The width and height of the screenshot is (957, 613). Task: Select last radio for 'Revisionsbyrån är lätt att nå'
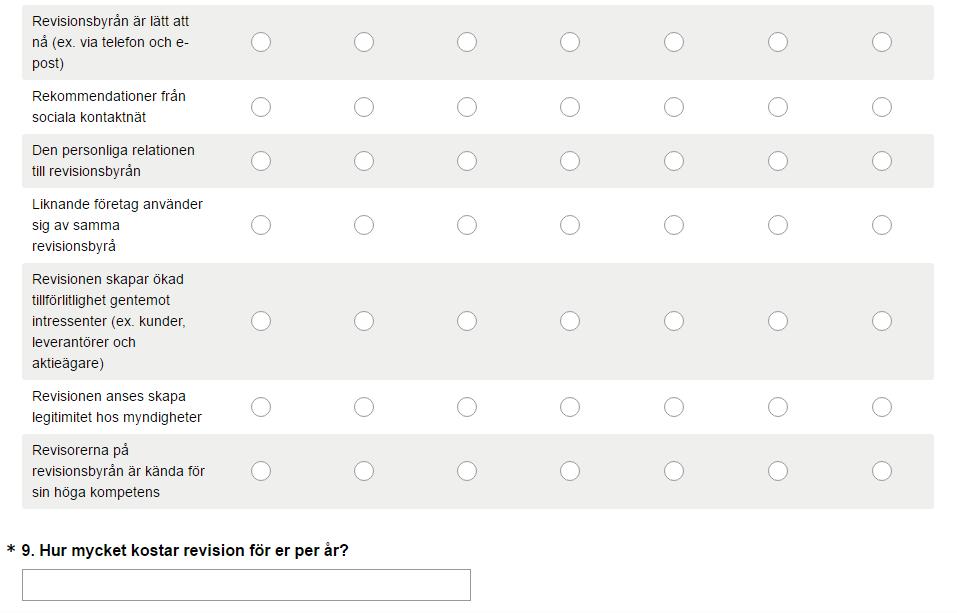(x=881, y=42)
